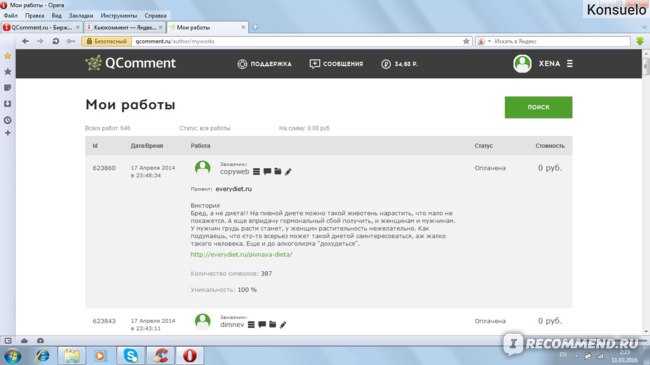
Task: Click the chat bubble icon next to copyweb
Action: point(267,171)
